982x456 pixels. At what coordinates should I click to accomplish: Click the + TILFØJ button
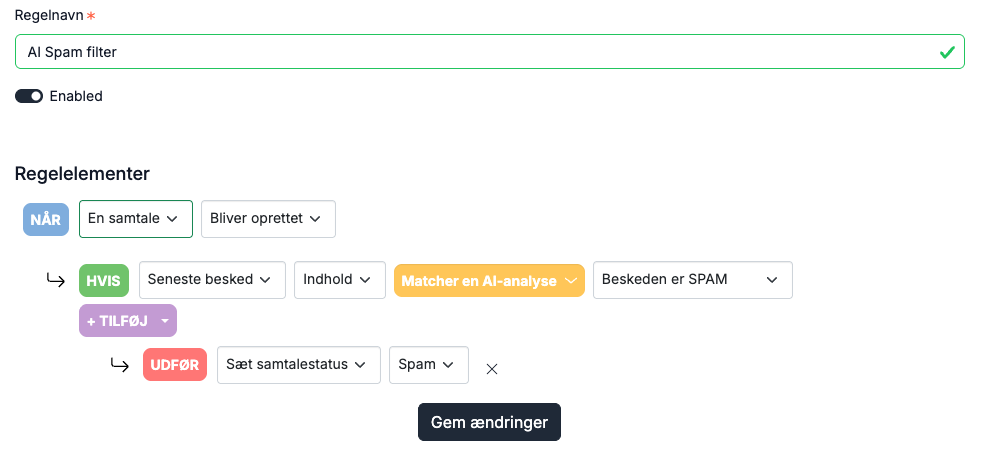click(x=128, y=321)
